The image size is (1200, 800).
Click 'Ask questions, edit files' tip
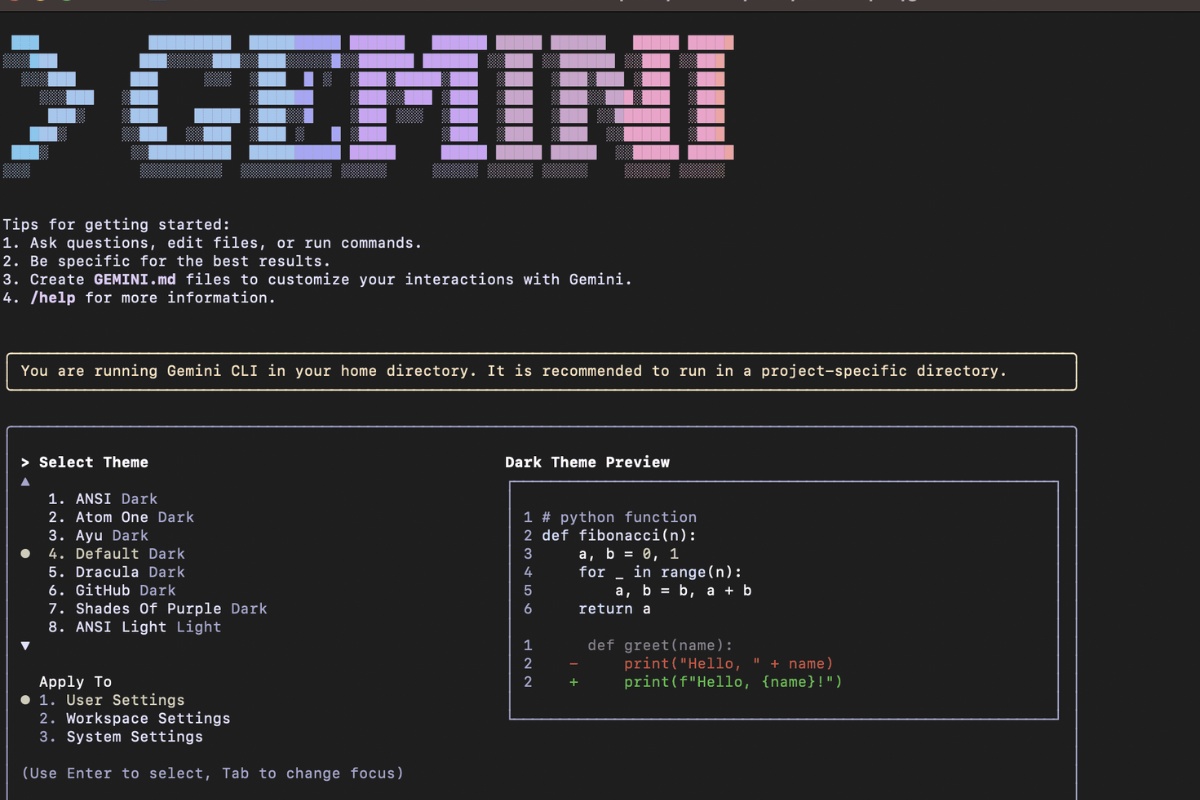212,243
